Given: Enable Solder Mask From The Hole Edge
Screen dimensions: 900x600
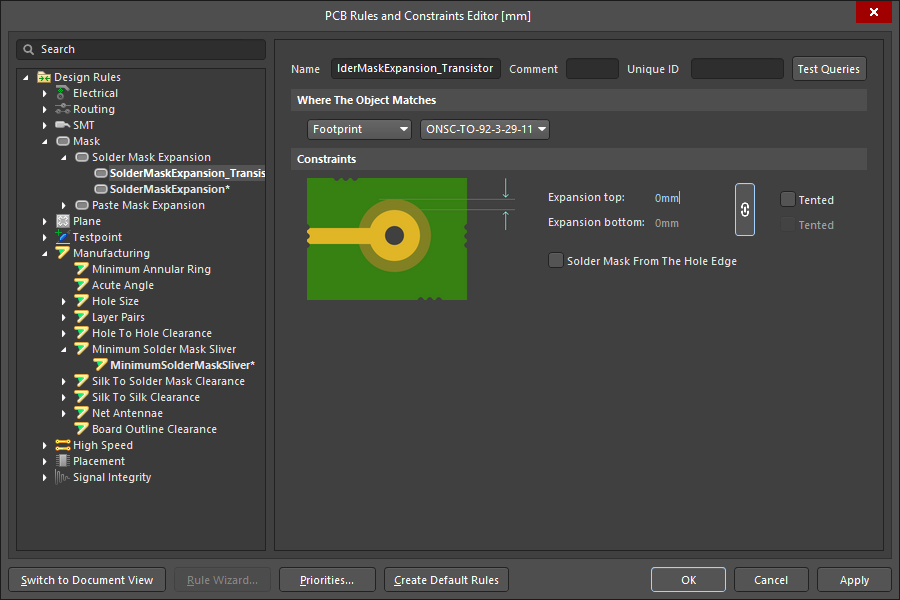Looking at the screenshot, I should 556,261.
